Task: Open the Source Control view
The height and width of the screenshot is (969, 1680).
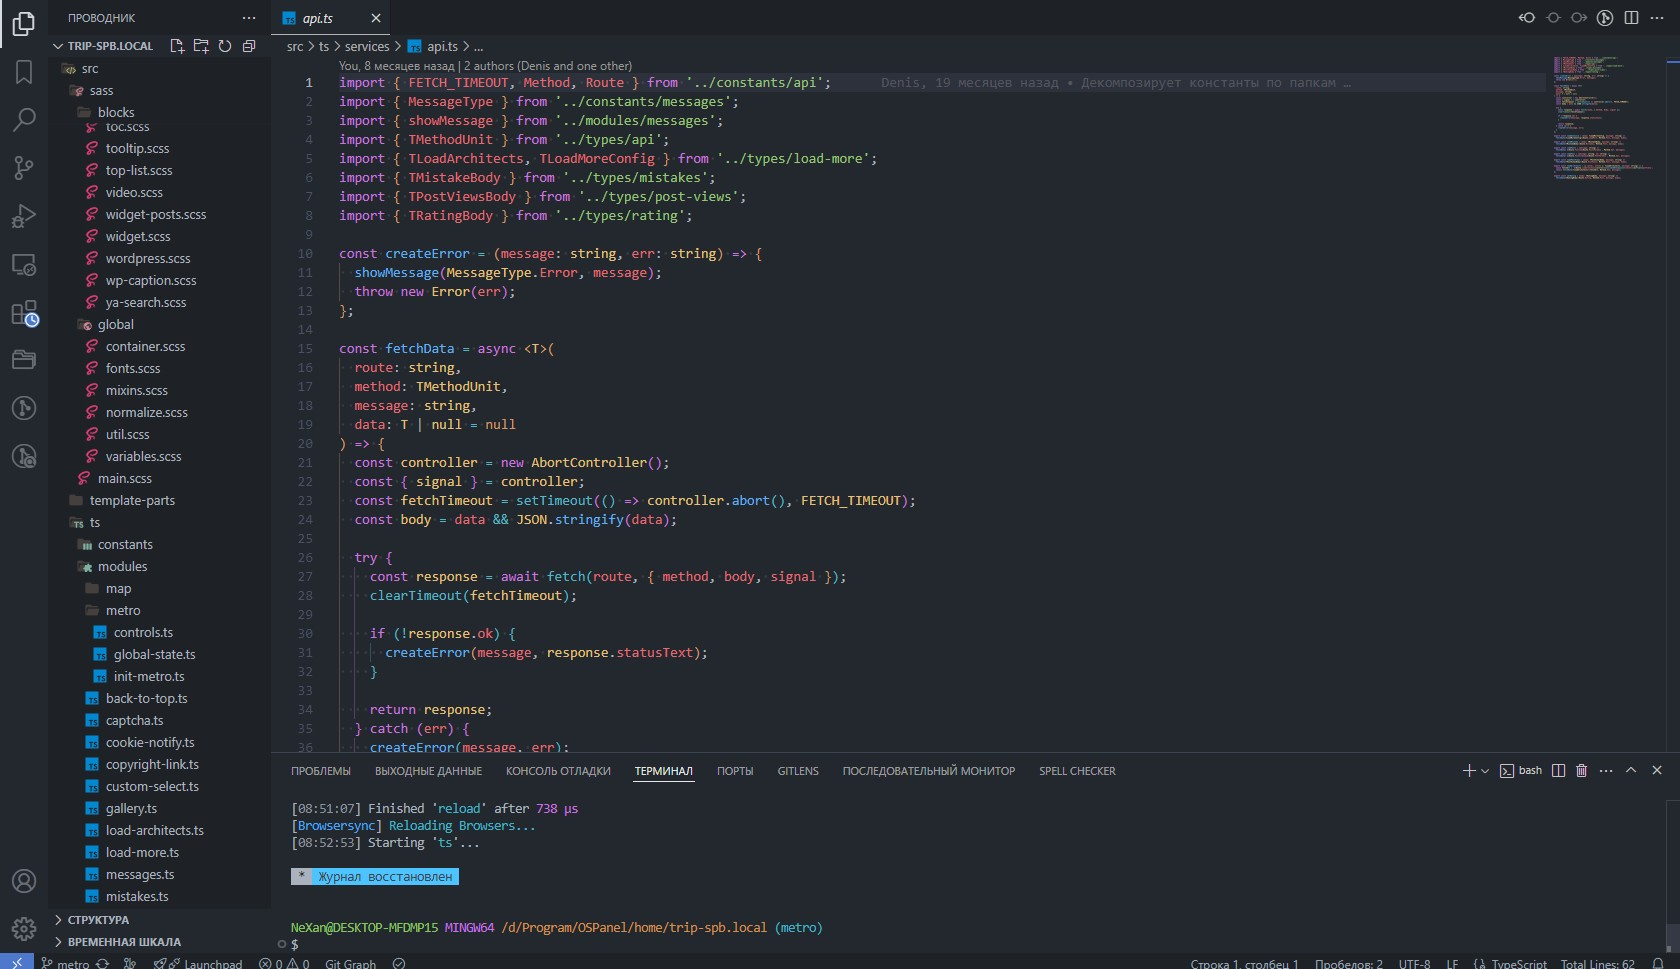Action: pyautogui.click(x=24, y=168)
